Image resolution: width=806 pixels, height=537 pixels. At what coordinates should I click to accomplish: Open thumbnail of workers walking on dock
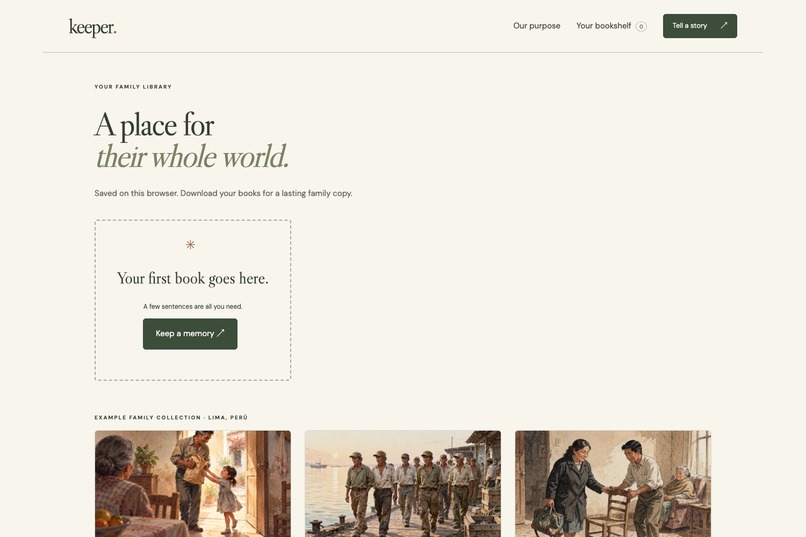coord(402,484)
